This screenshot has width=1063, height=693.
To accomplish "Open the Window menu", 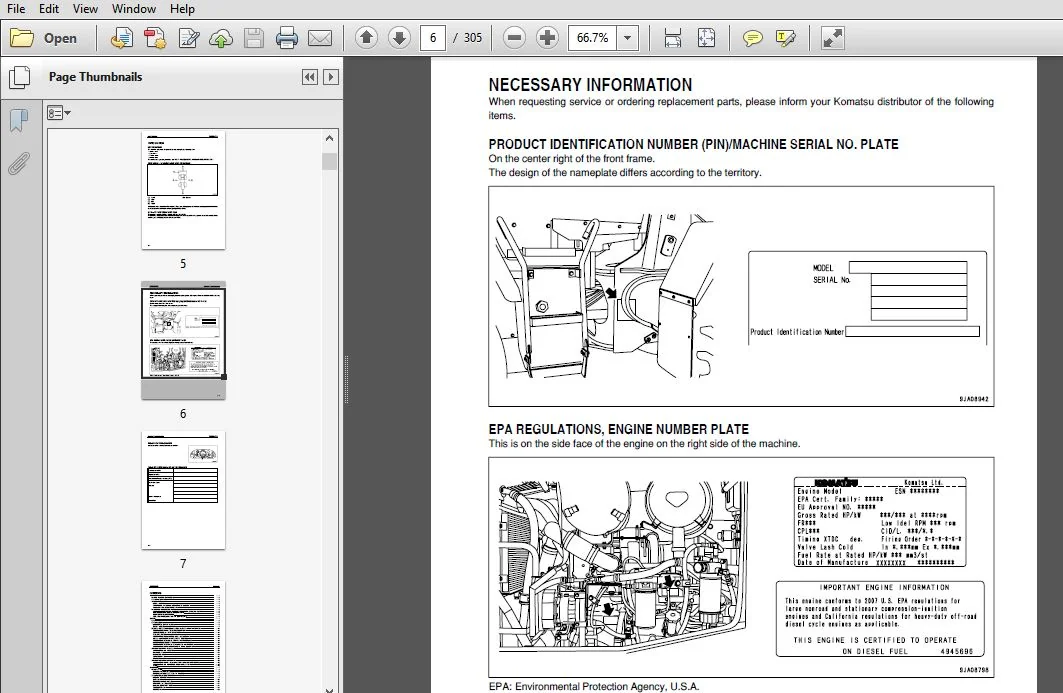I will click(x=134, y=9).
